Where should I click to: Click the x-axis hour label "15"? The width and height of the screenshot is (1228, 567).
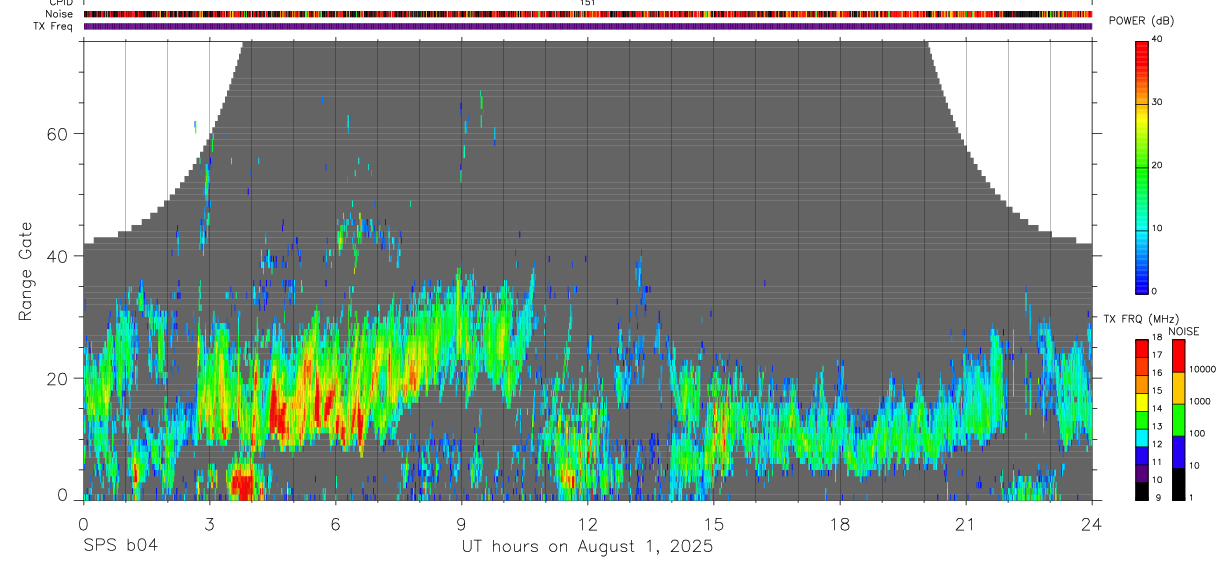coord(714,523)
